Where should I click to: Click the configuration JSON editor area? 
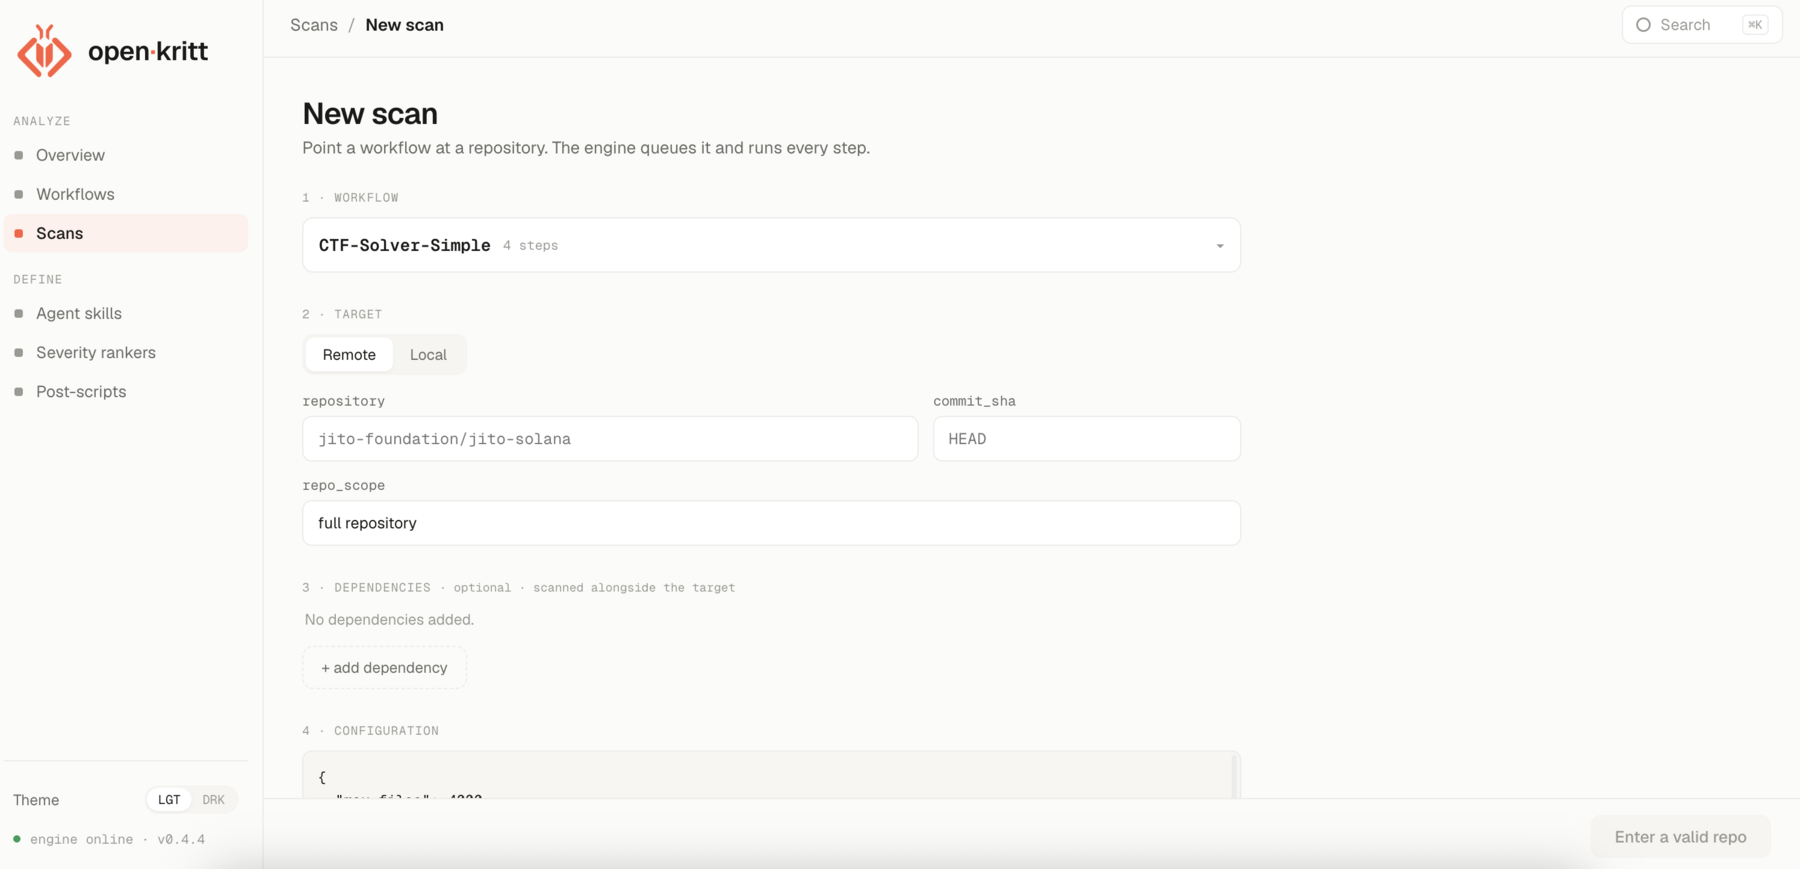pyautogui.click(x=765, y=775)
